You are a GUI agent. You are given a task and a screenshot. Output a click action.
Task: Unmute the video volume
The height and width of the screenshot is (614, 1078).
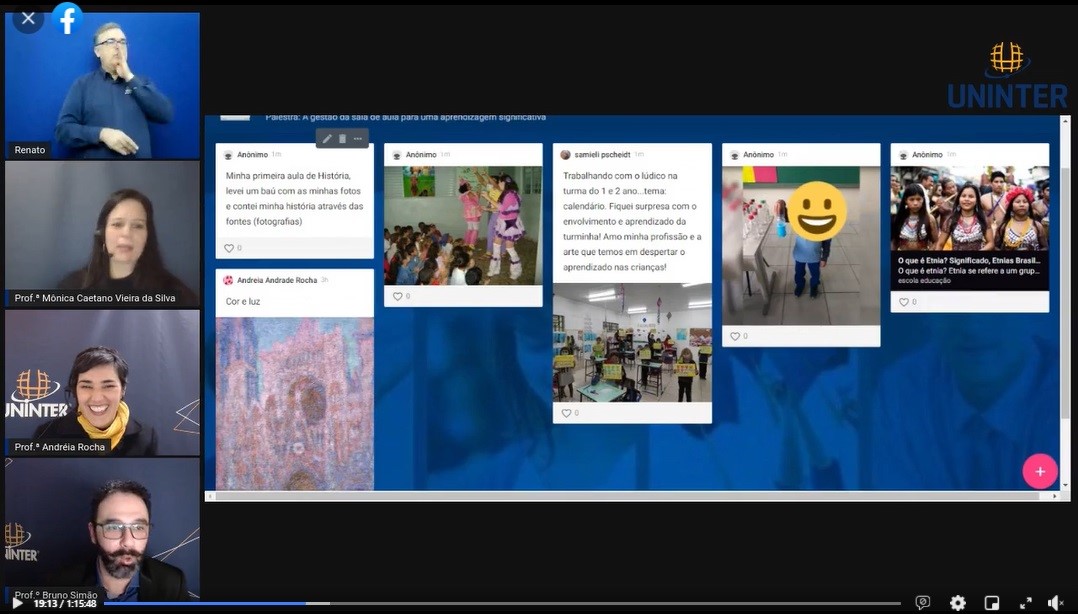(1055, 603)
